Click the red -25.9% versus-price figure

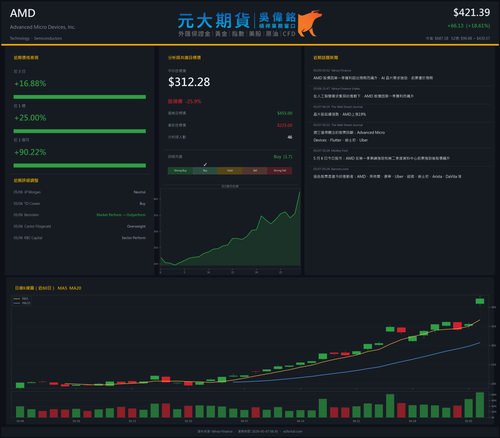point(193,101)
